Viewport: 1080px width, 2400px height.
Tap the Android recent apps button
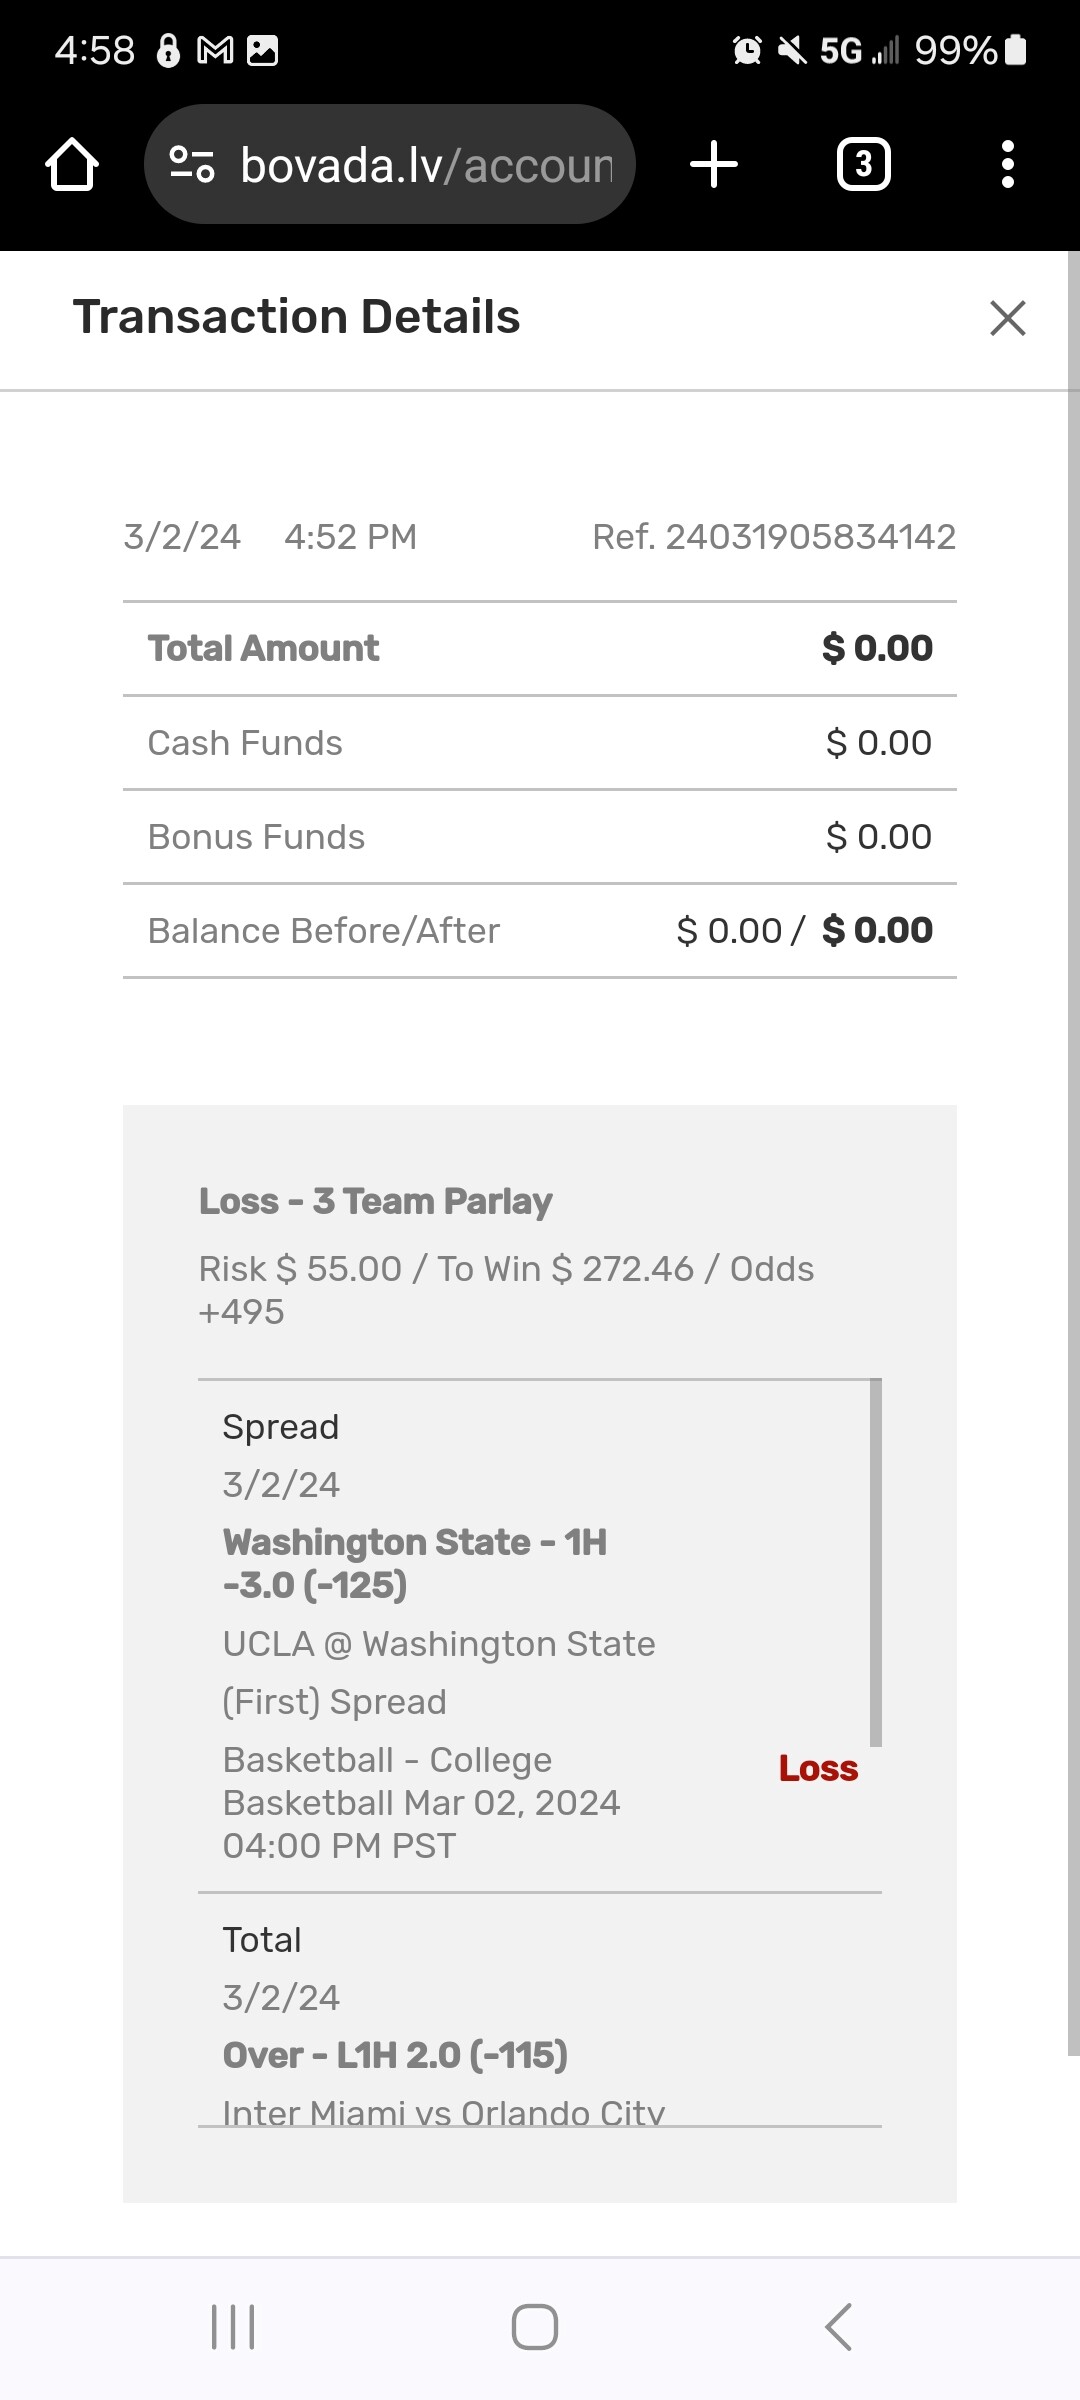(x=233, y=2327)
